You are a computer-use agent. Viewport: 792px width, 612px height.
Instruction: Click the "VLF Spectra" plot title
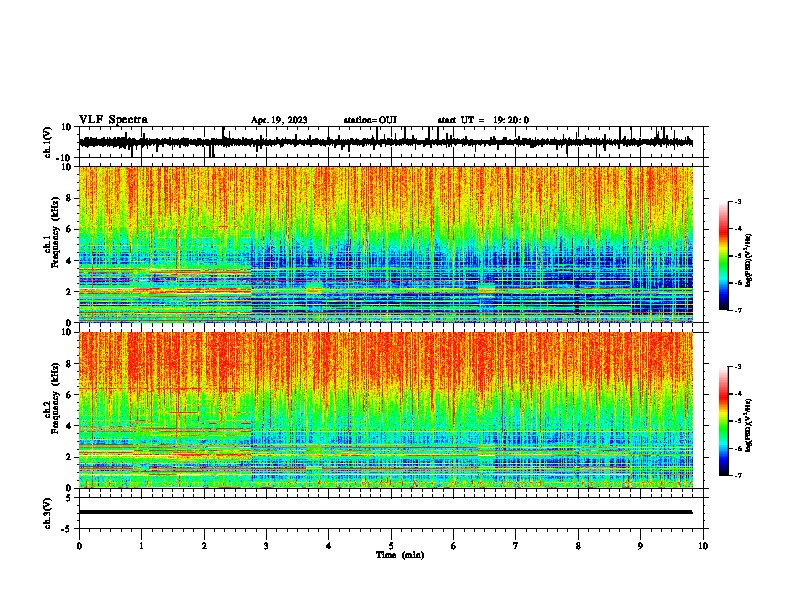pyautogui.click(x=113, y=120)
